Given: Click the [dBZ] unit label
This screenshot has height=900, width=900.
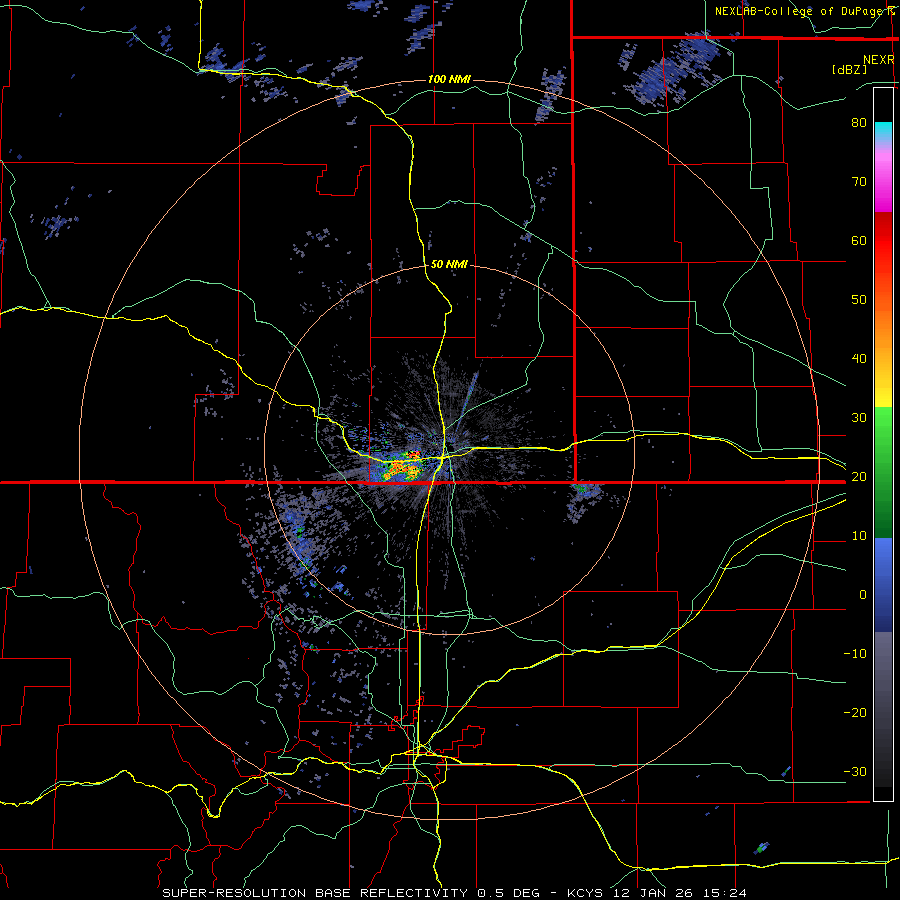Looking at the screenshot, I should pos(849,69).
